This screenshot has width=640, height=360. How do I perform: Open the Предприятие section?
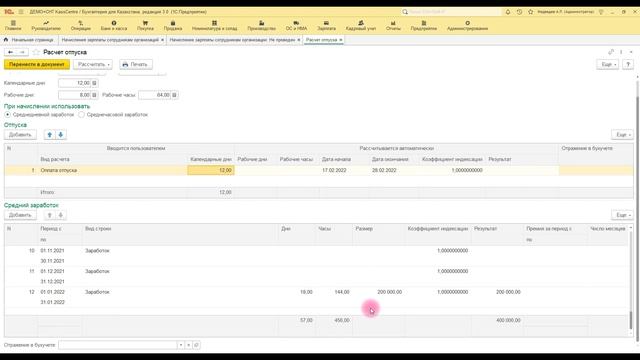pyautogui.click(x=424, y=26)
